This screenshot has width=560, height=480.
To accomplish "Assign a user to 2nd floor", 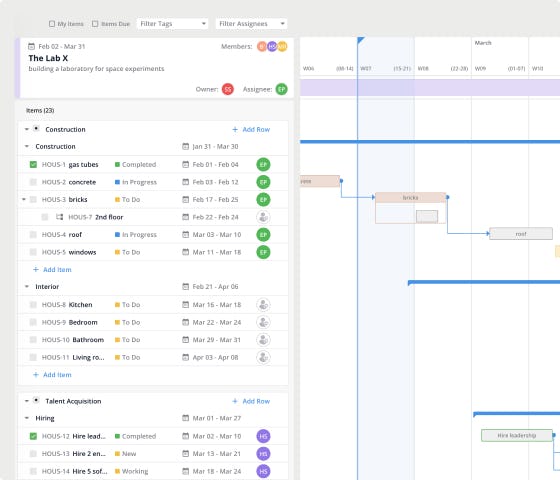I will 263,217.
